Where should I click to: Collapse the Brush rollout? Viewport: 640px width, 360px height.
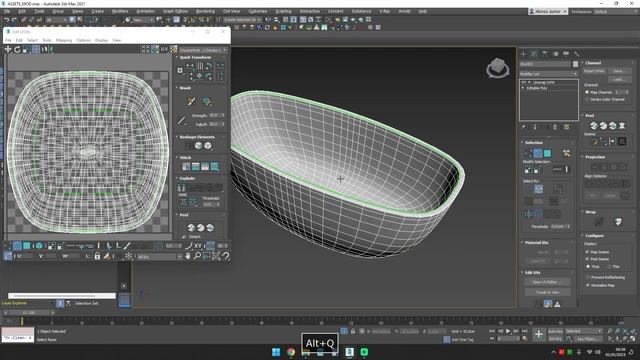point(185,88)
